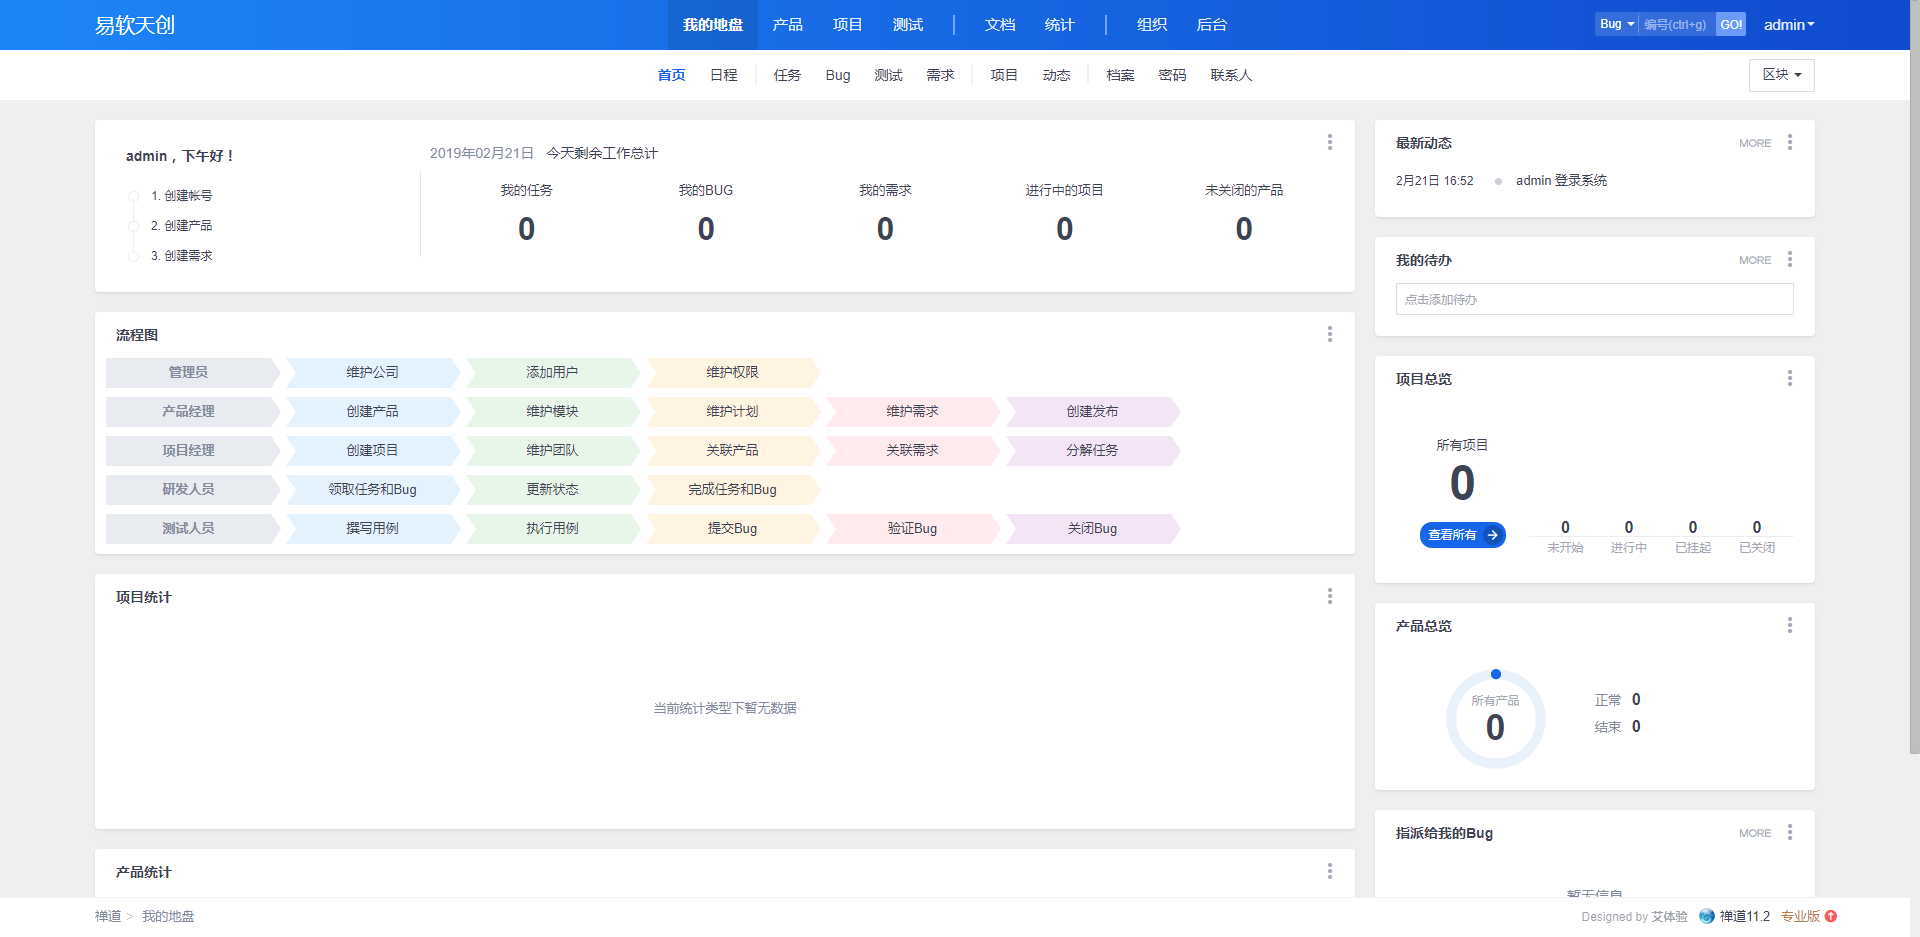Image resolution: width=1920 pixels, height=937 pixels.
Task: Select the 动态 sub-navigation tab
Action: (1056, 75)
